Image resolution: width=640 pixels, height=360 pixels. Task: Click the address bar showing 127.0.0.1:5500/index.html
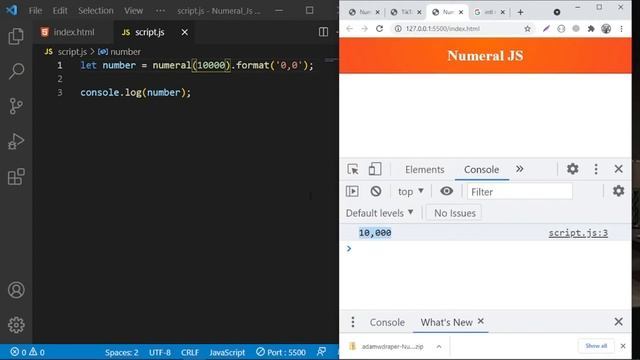pos(443,29)
